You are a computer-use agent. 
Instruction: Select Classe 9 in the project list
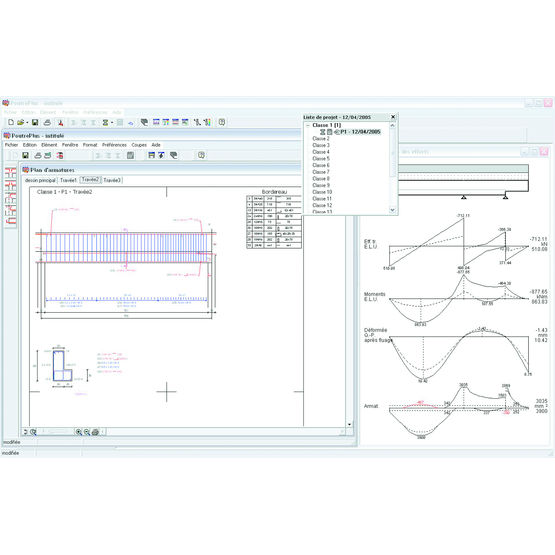coord(321,185)
